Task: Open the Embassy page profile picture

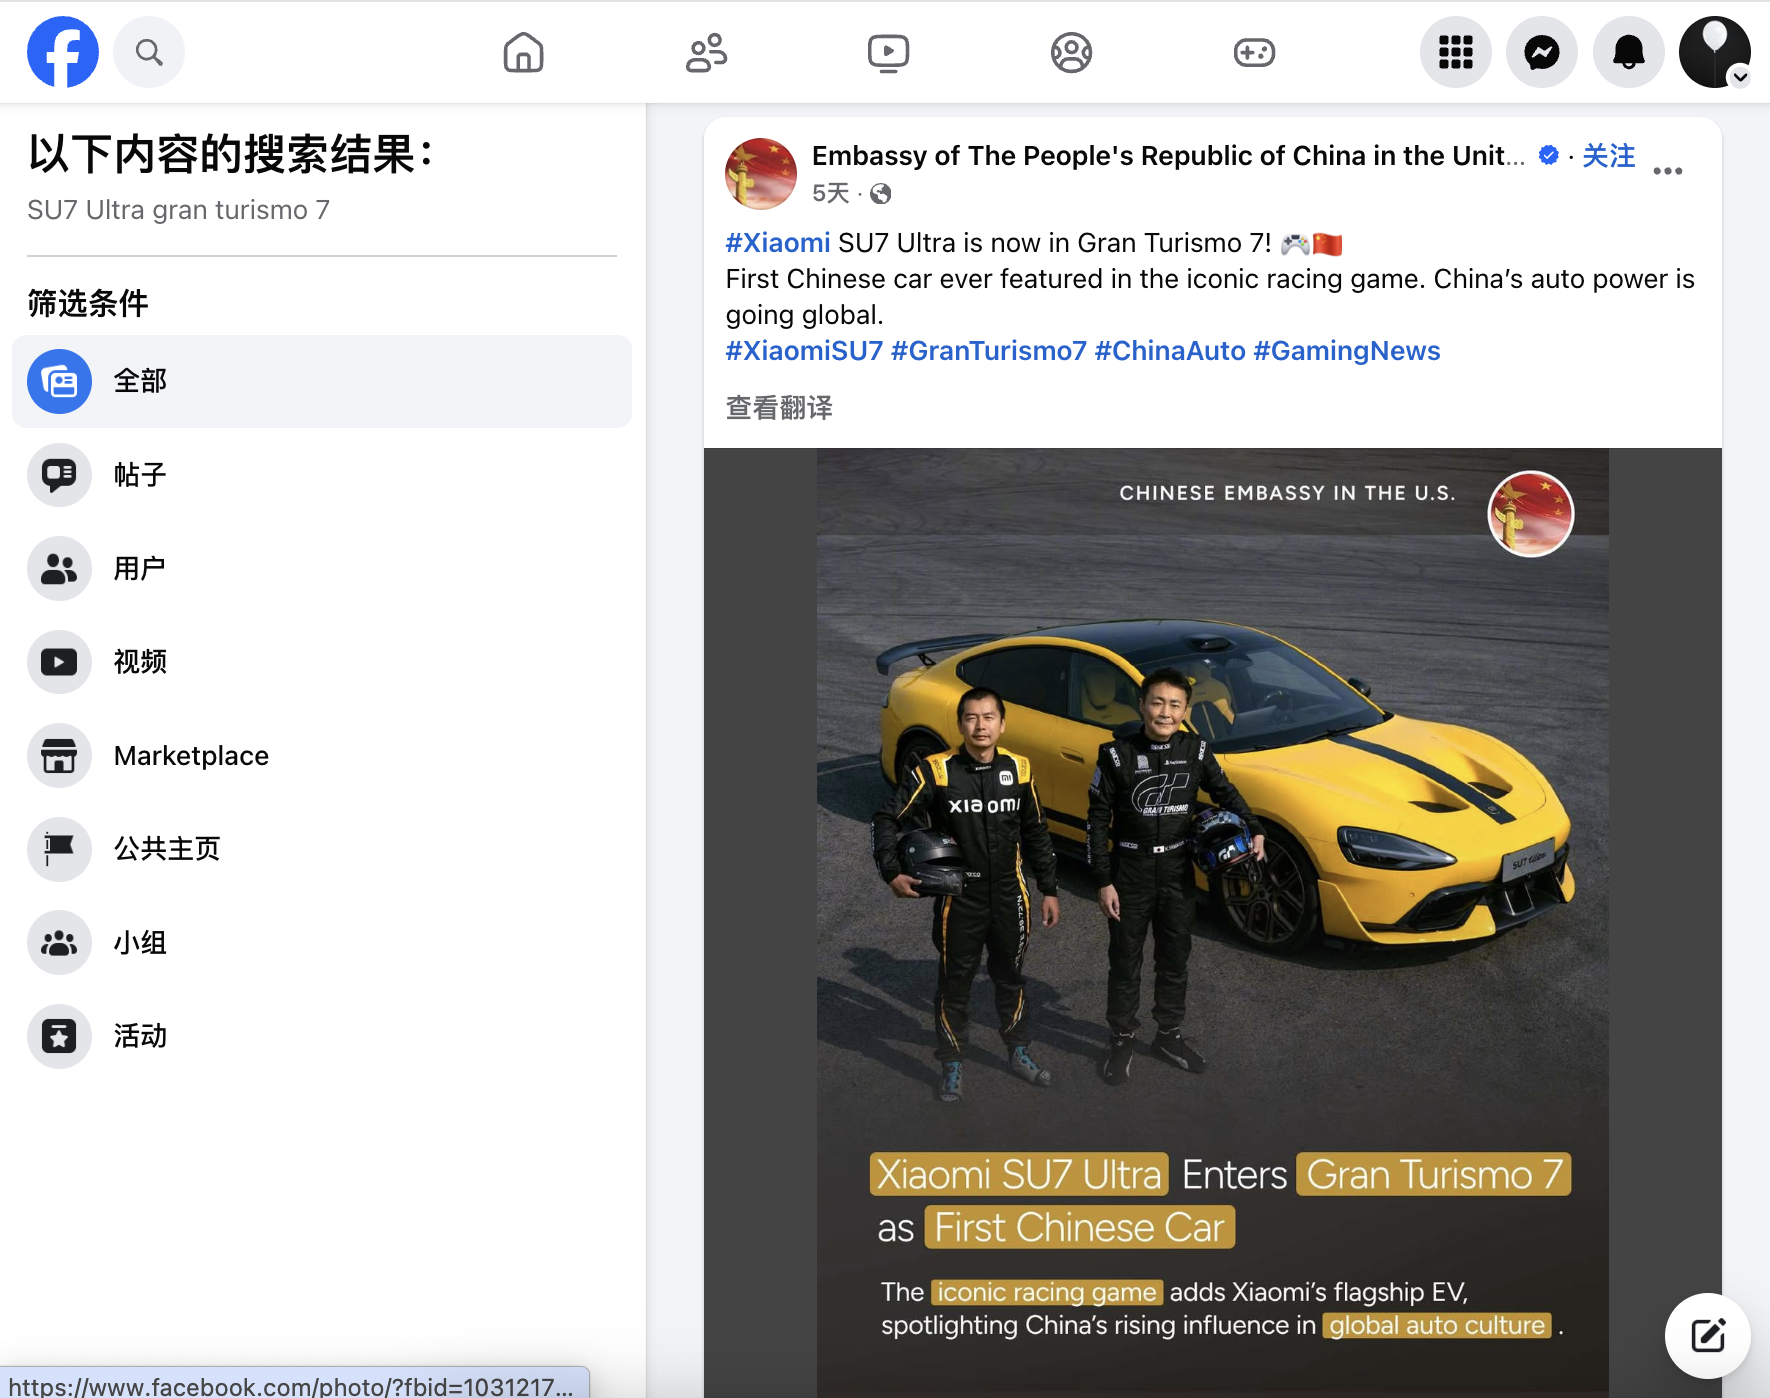Action: (761, 174)
